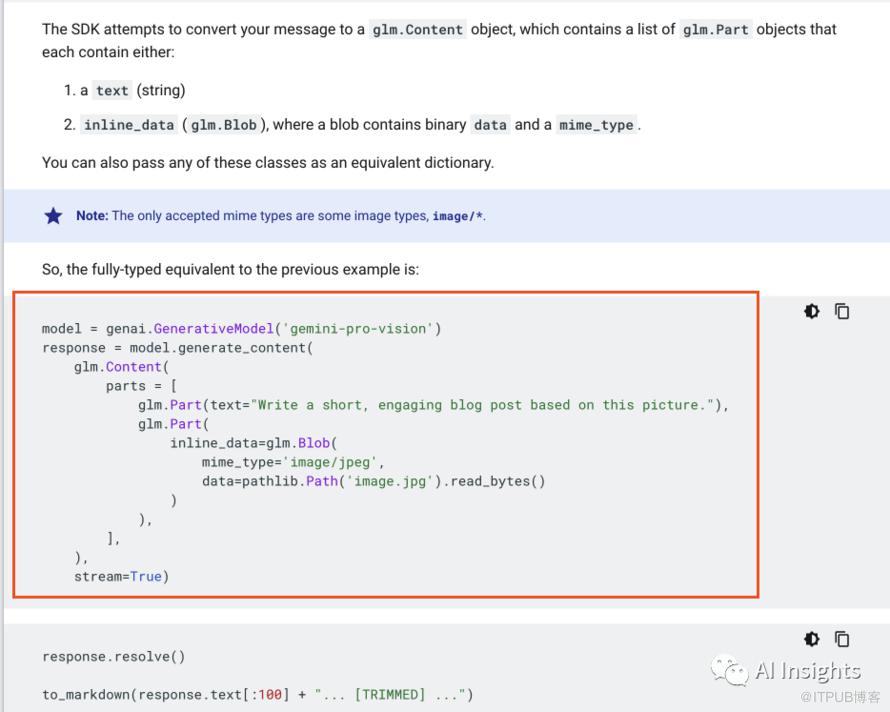Copy the response.resolve() code block
The height and width of the screenshot is (712, 890).
click(x=842, y=639)
